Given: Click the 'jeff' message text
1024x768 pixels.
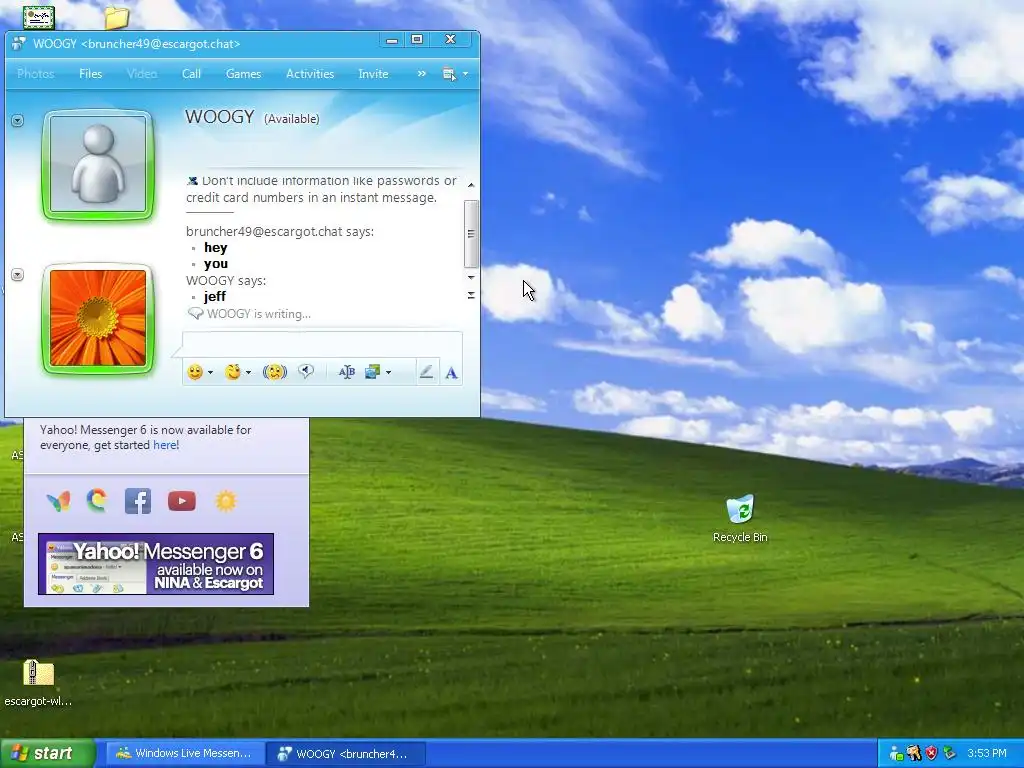Looking at the screenshot, I should (215, 296).
